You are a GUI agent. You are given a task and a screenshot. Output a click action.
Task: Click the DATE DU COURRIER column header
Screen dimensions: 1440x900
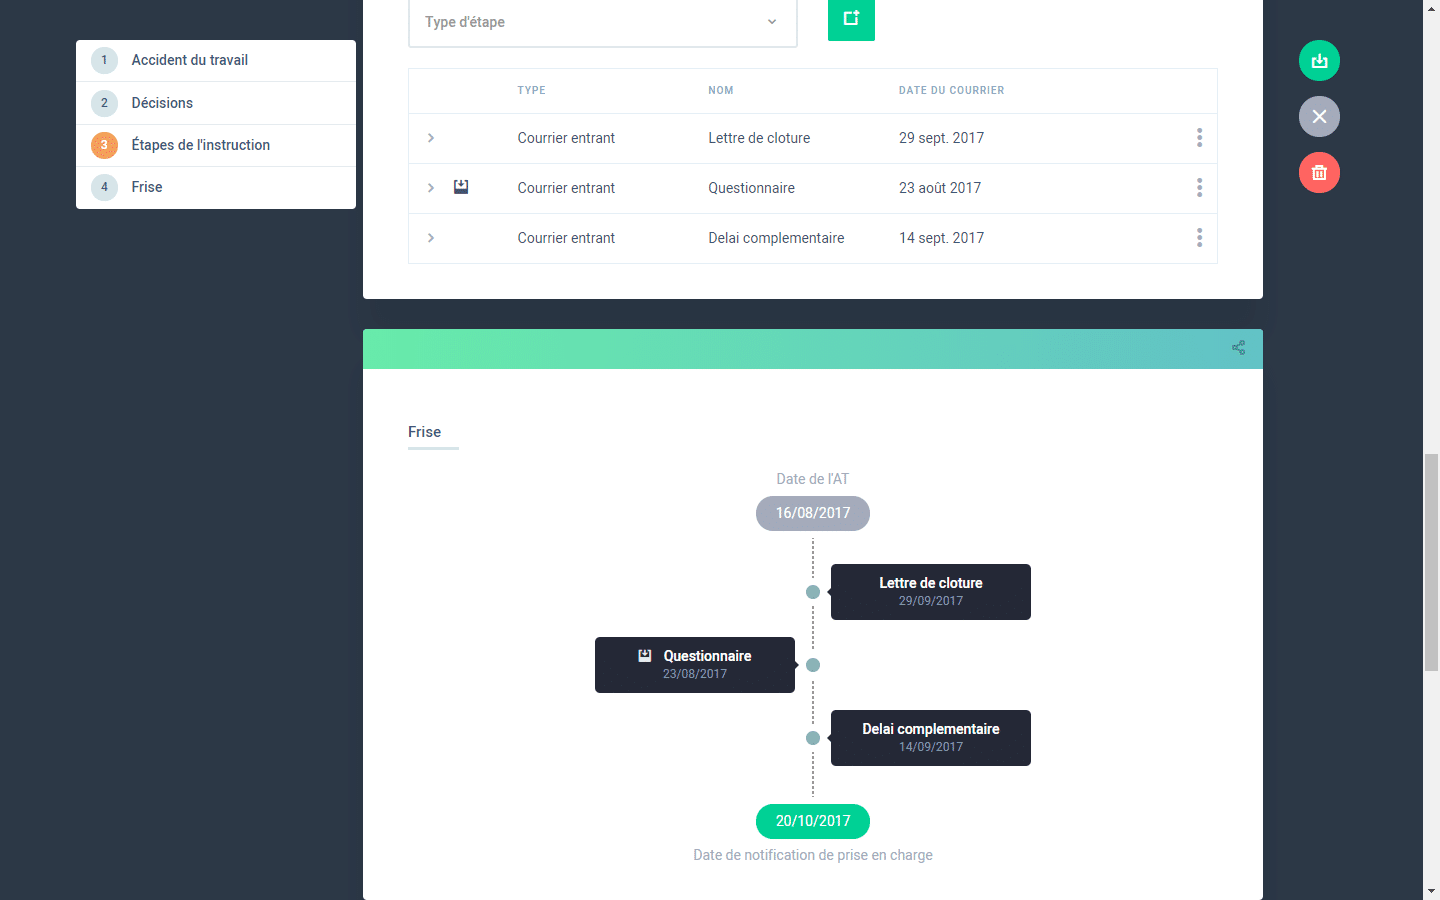(x=951, y=90)
